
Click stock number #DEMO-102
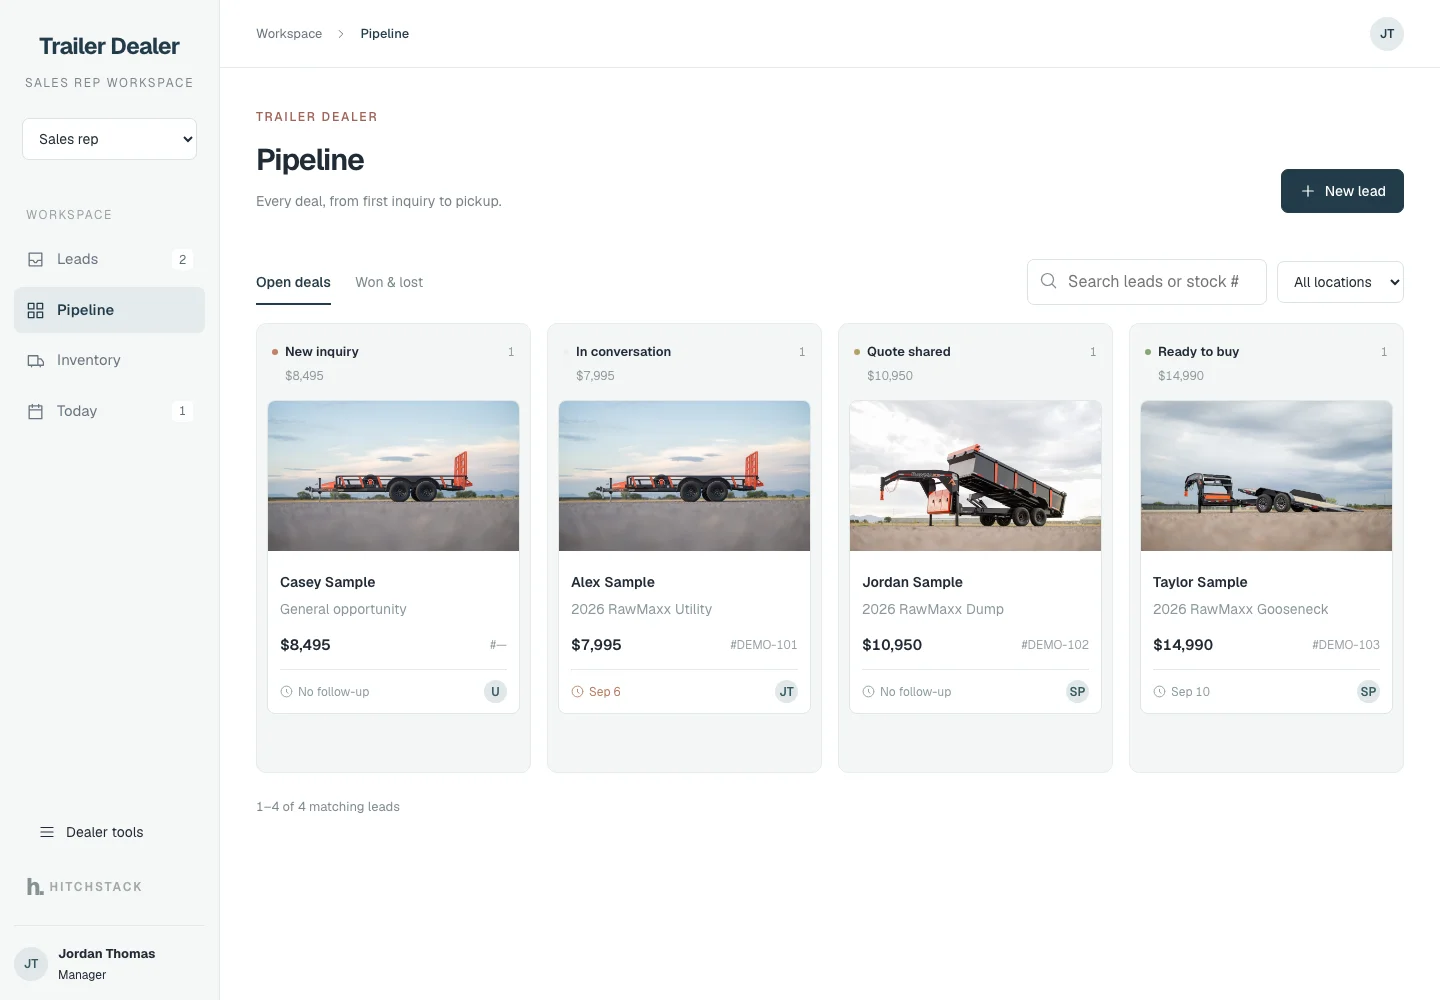(x=1055, y=645)
